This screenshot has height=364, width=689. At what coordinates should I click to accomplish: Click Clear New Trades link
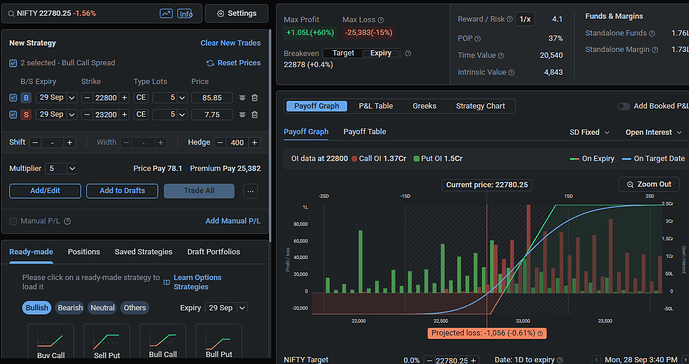230,43
